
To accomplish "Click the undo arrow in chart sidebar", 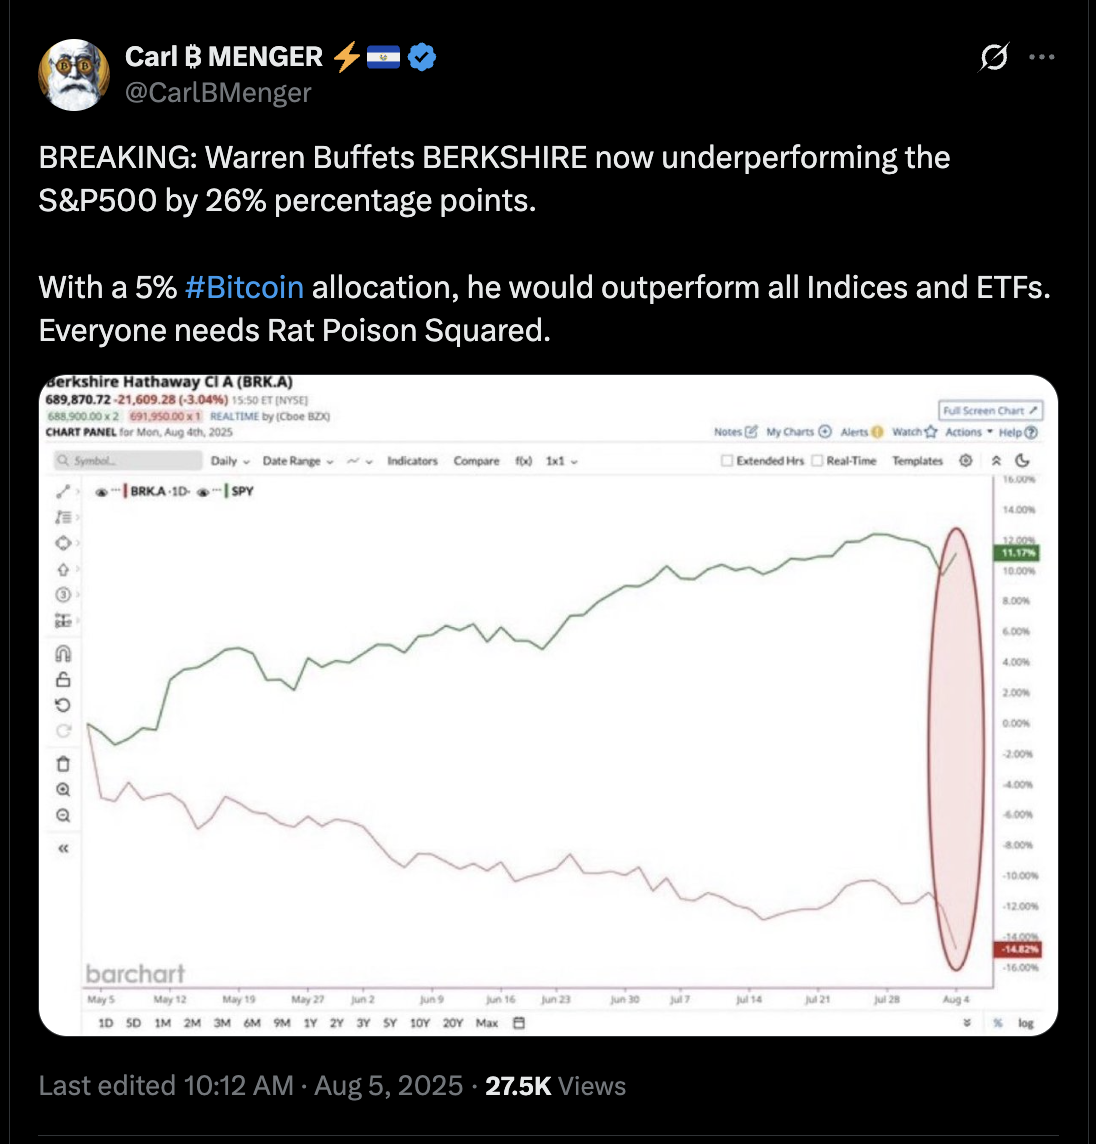I will [63, 705].
